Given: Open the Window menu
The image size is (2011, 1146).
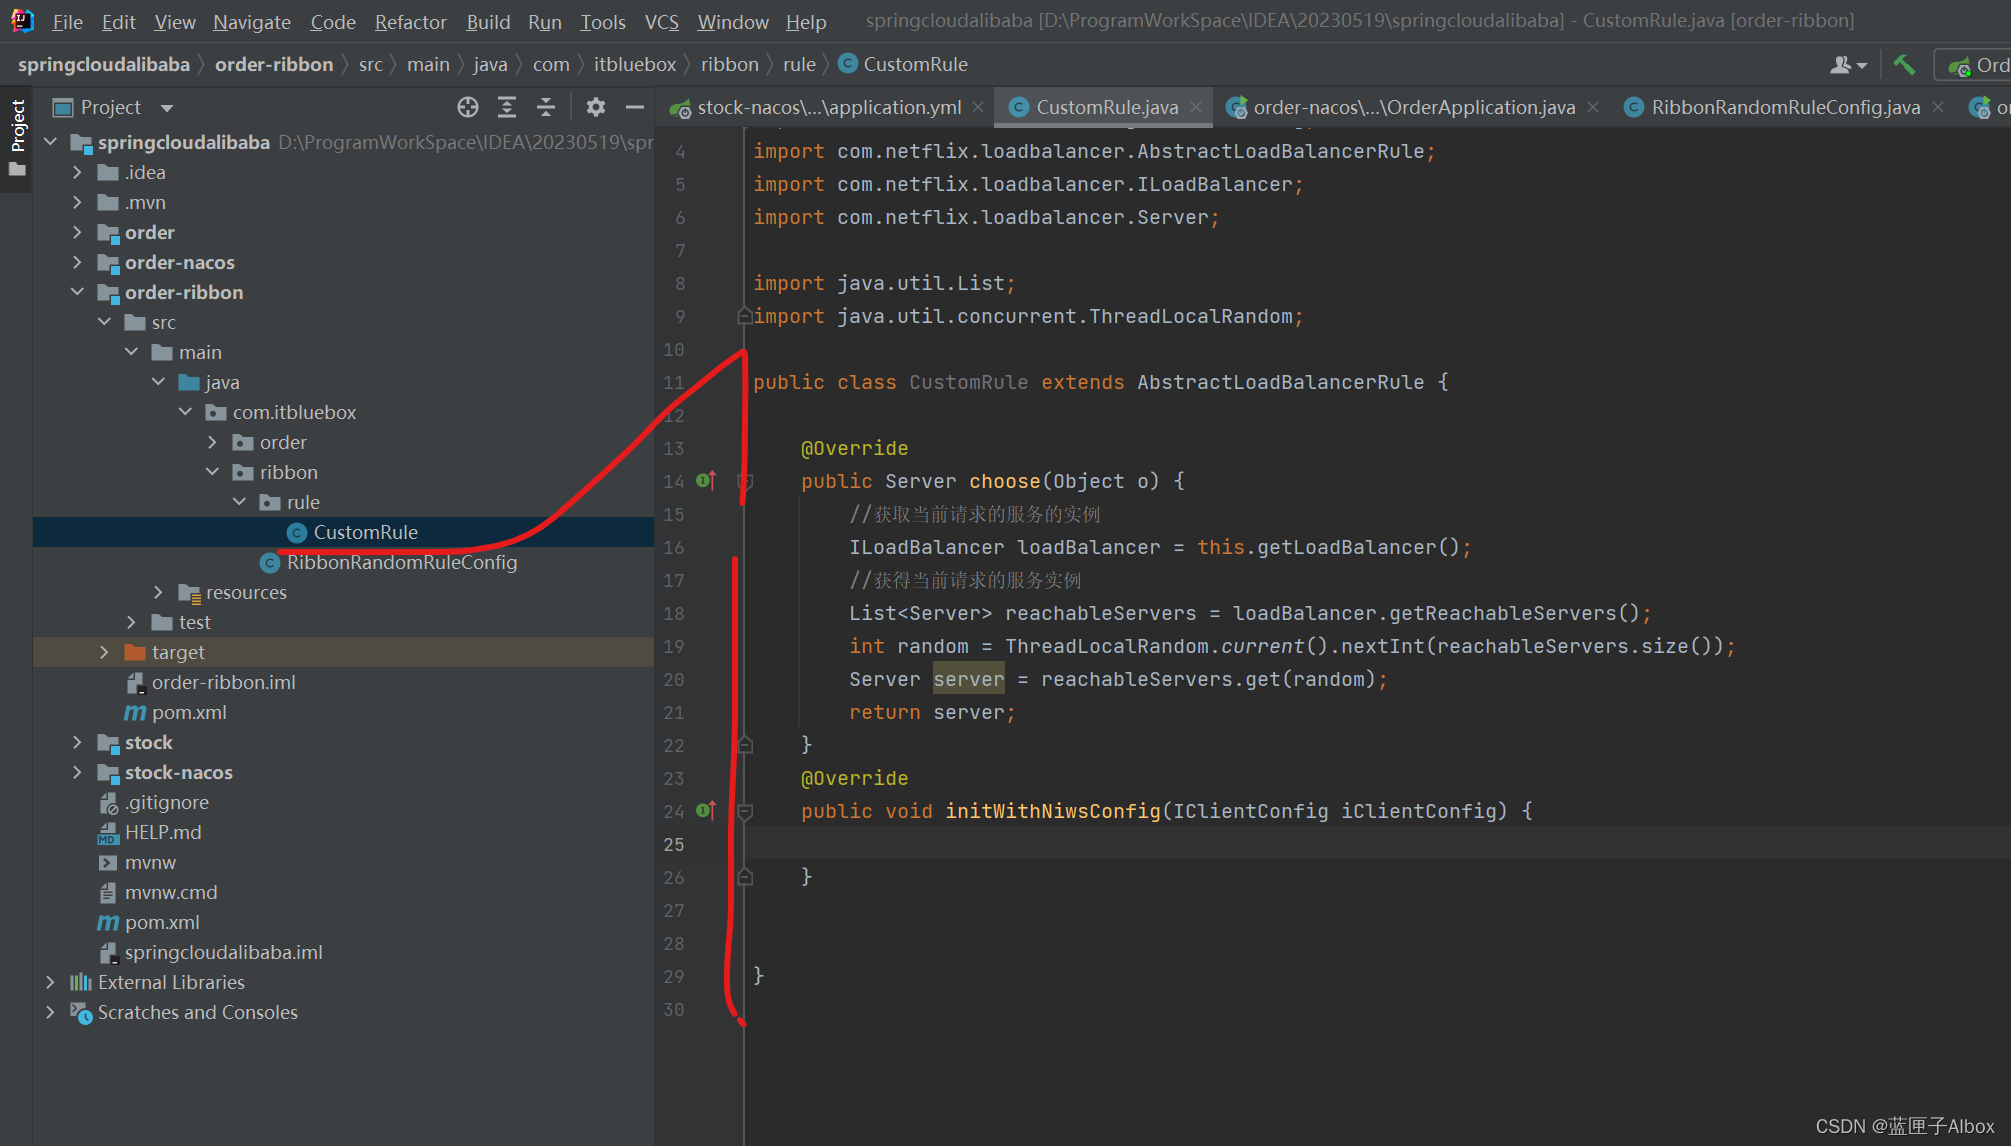Looking at the screenshot, I should click(733, 21).
